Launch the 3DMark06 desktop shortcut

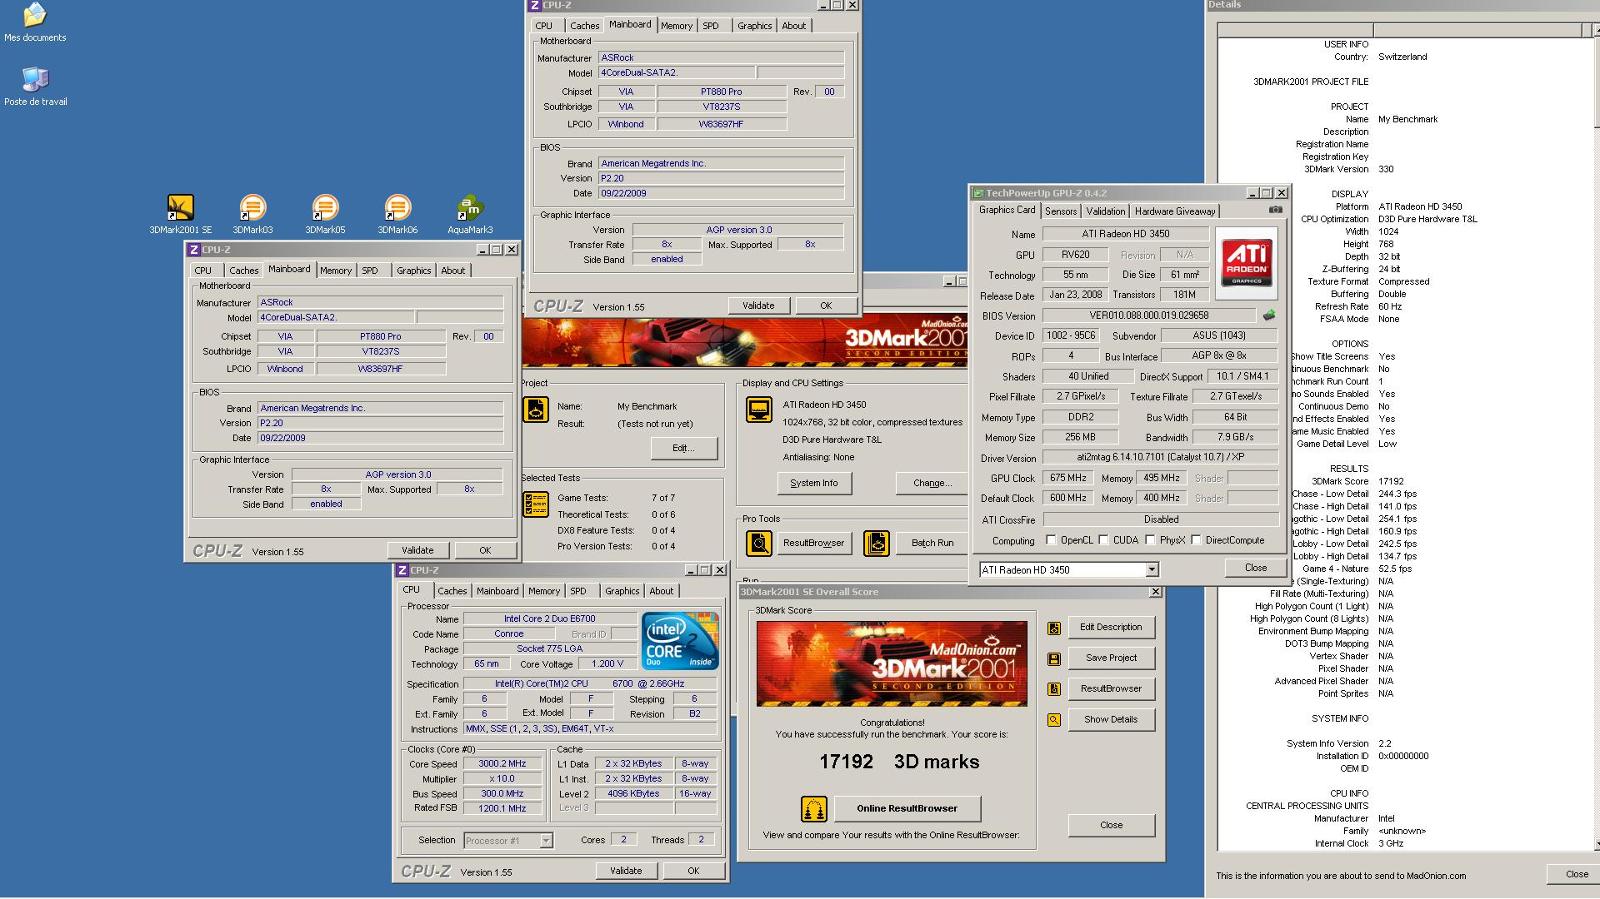pyautogui.click(x=397, y=214)
